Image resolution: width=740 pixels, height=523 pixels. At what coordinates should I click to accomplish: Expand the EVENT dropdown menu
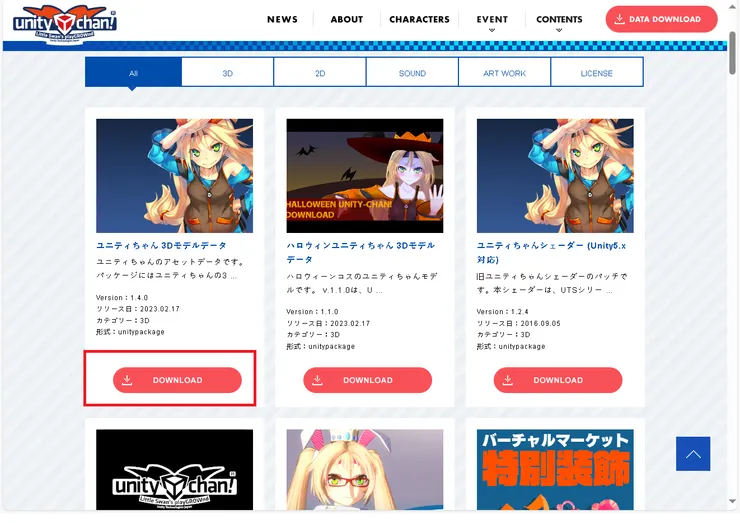492,21
